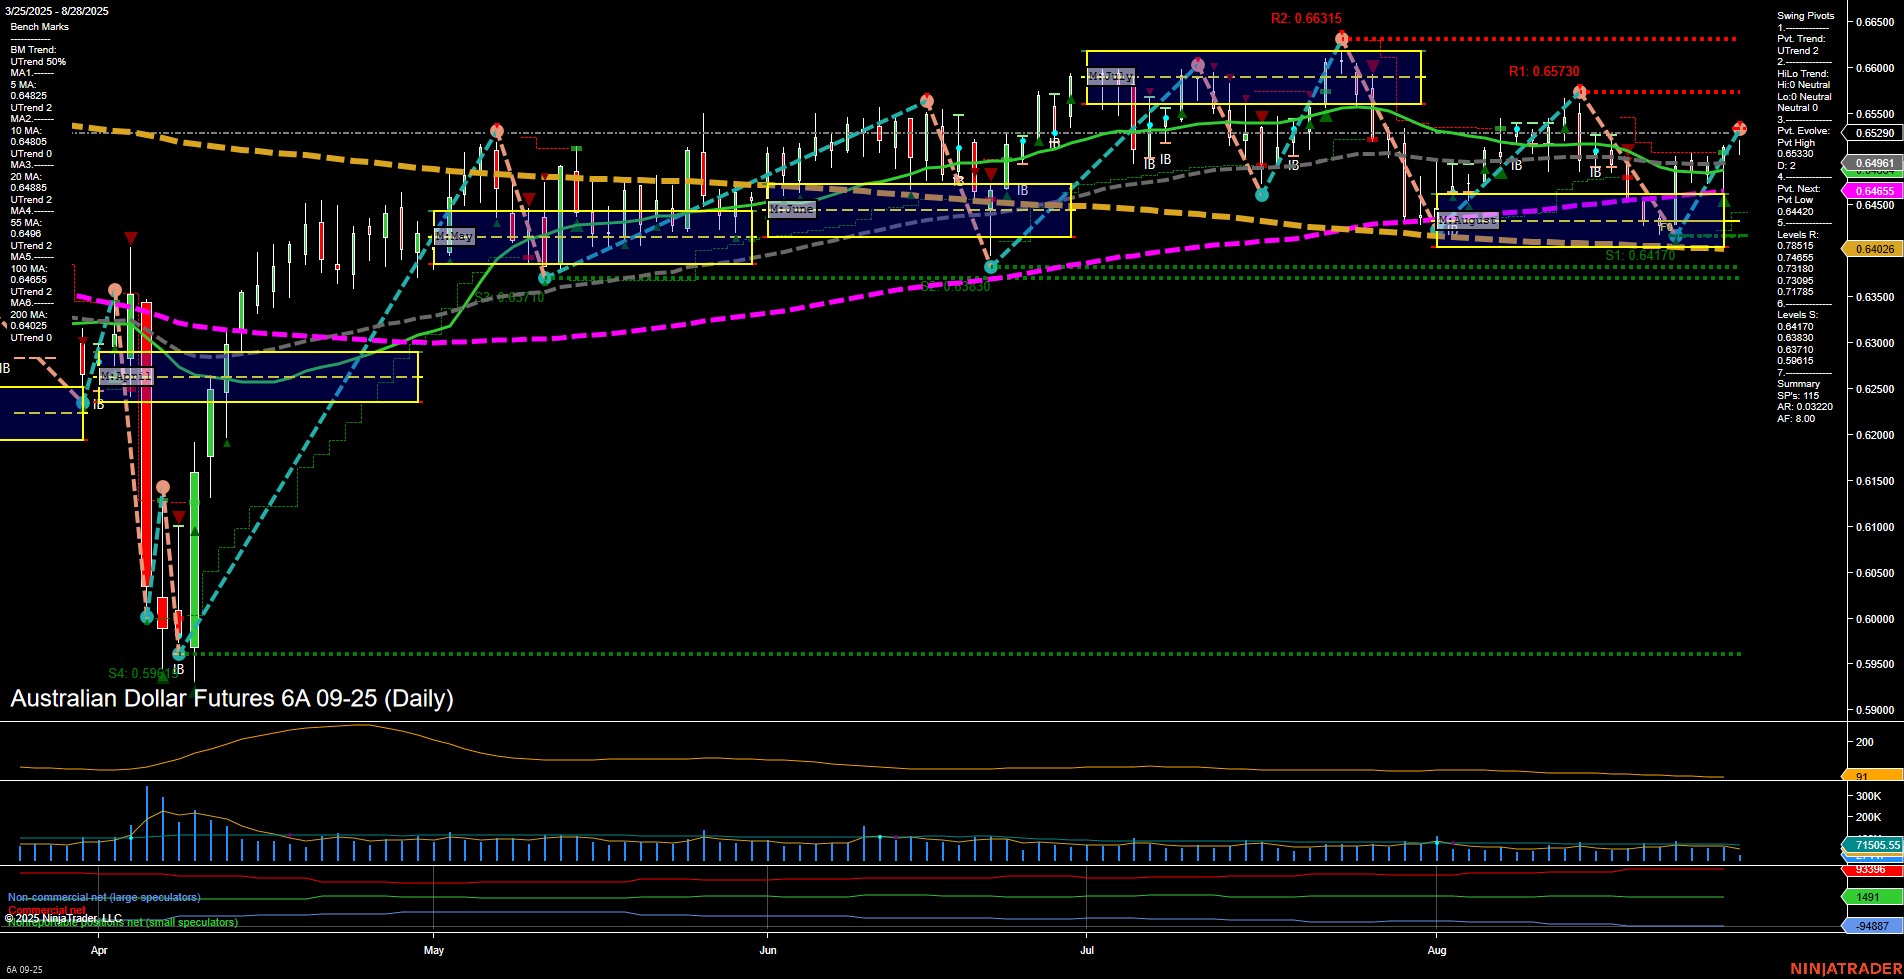Click the Nonreportable positions net (small speculators) legend

123,922
